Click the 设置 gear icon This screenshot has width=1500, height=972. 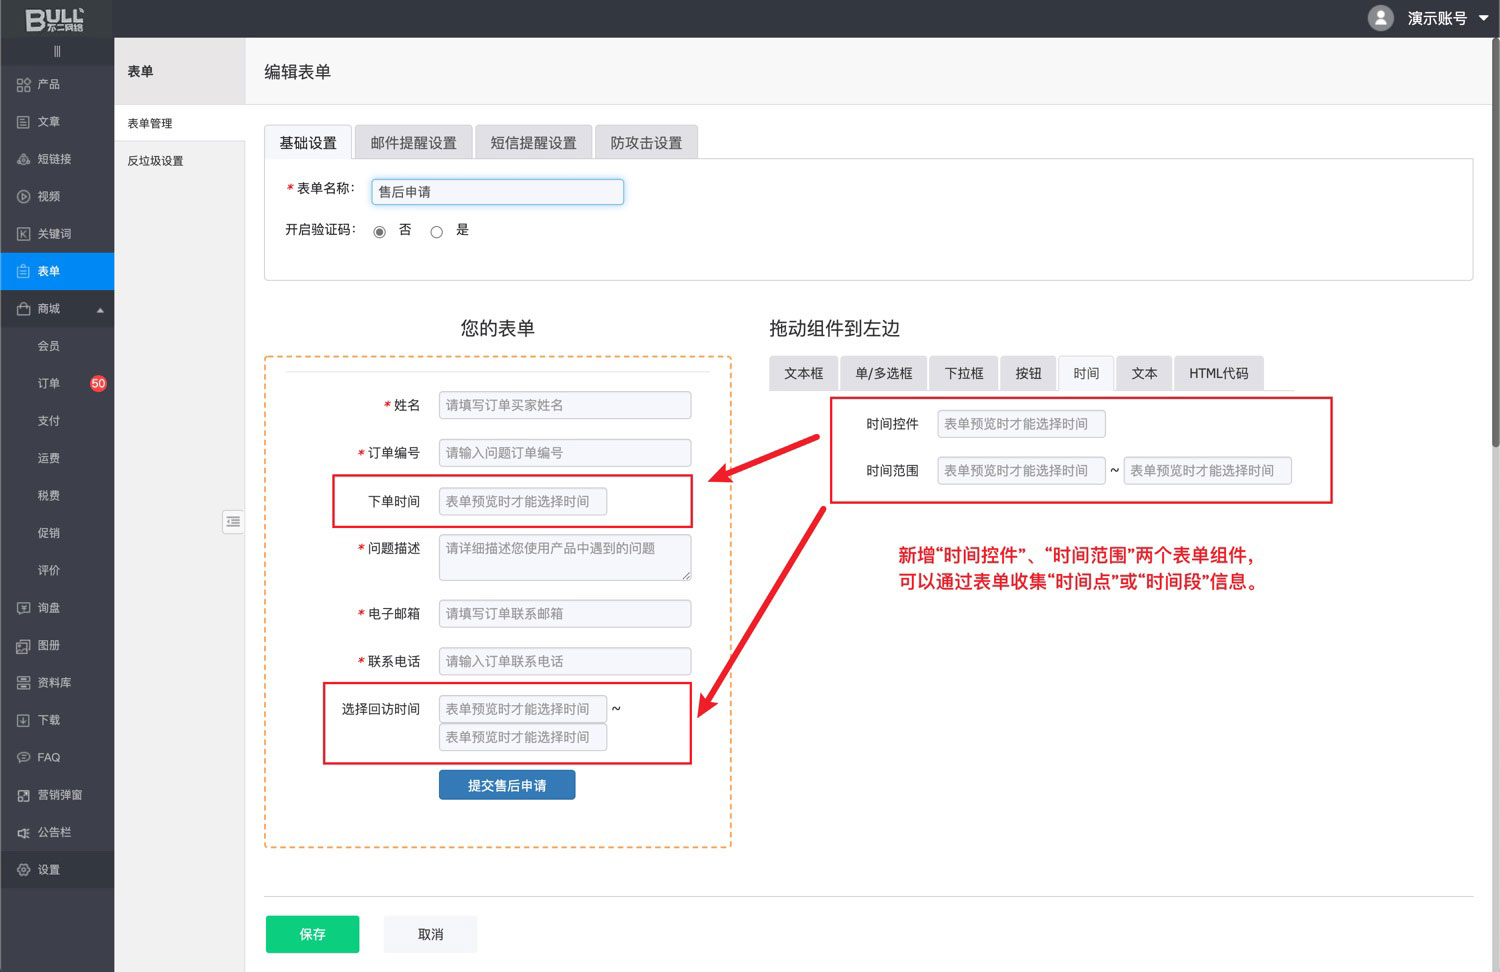click(x=24, y=870)
